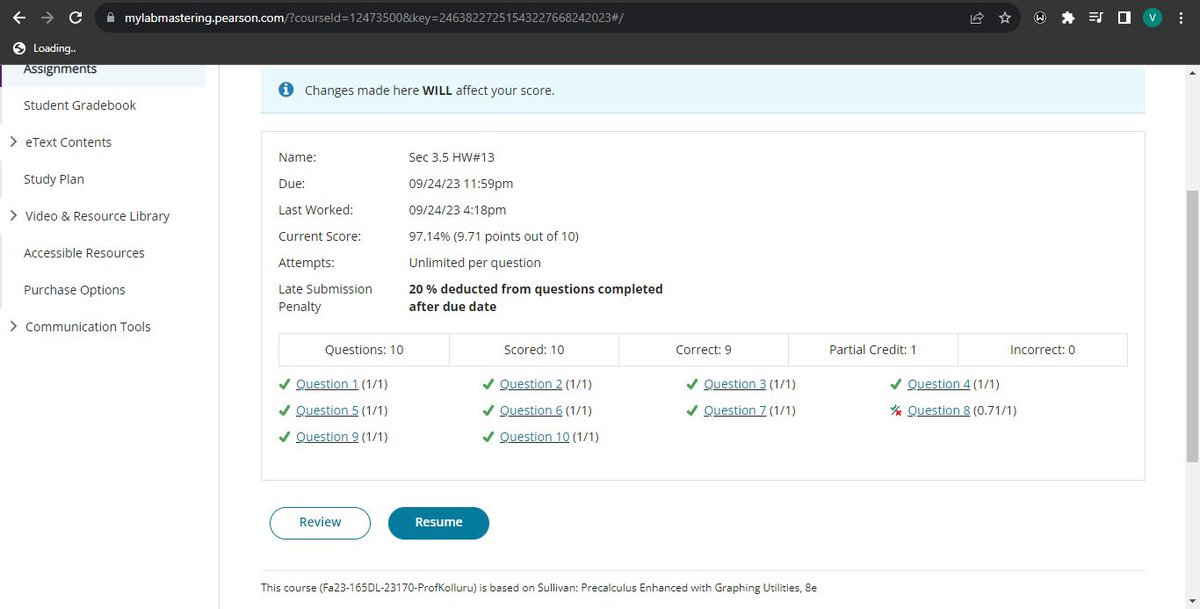Open Question 1 link

327,384
